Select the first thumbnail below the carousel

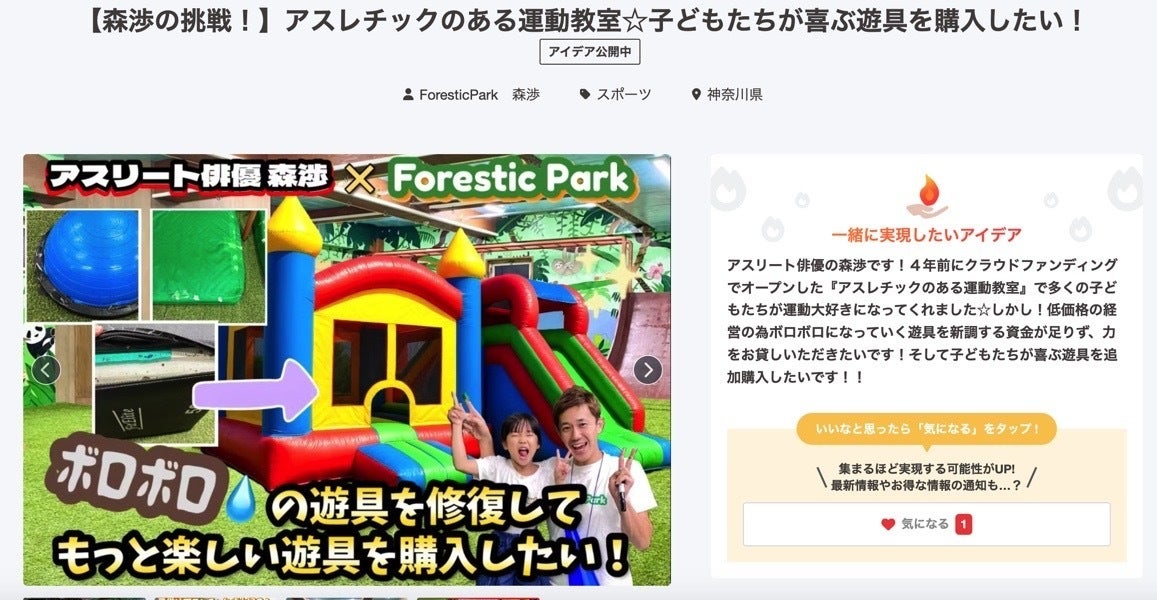[x=85, y=598]
